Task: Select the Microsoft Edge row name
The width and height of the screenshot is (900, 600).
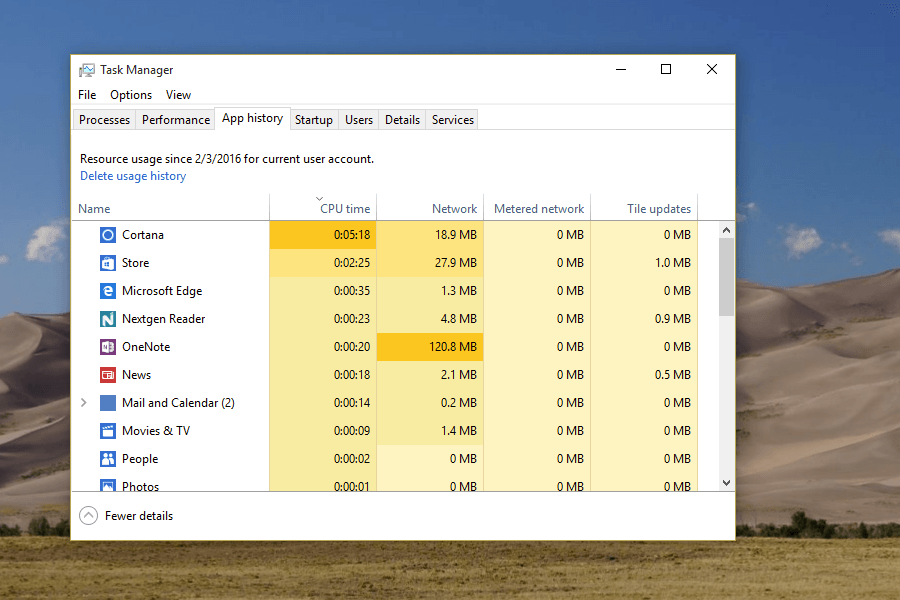Action: [162, 291]
